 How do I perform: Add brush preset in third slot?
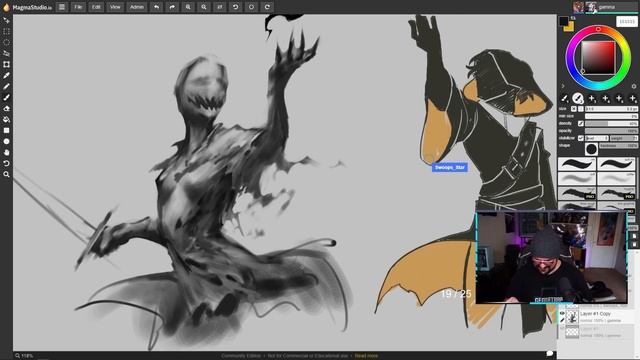pos(592,98)
